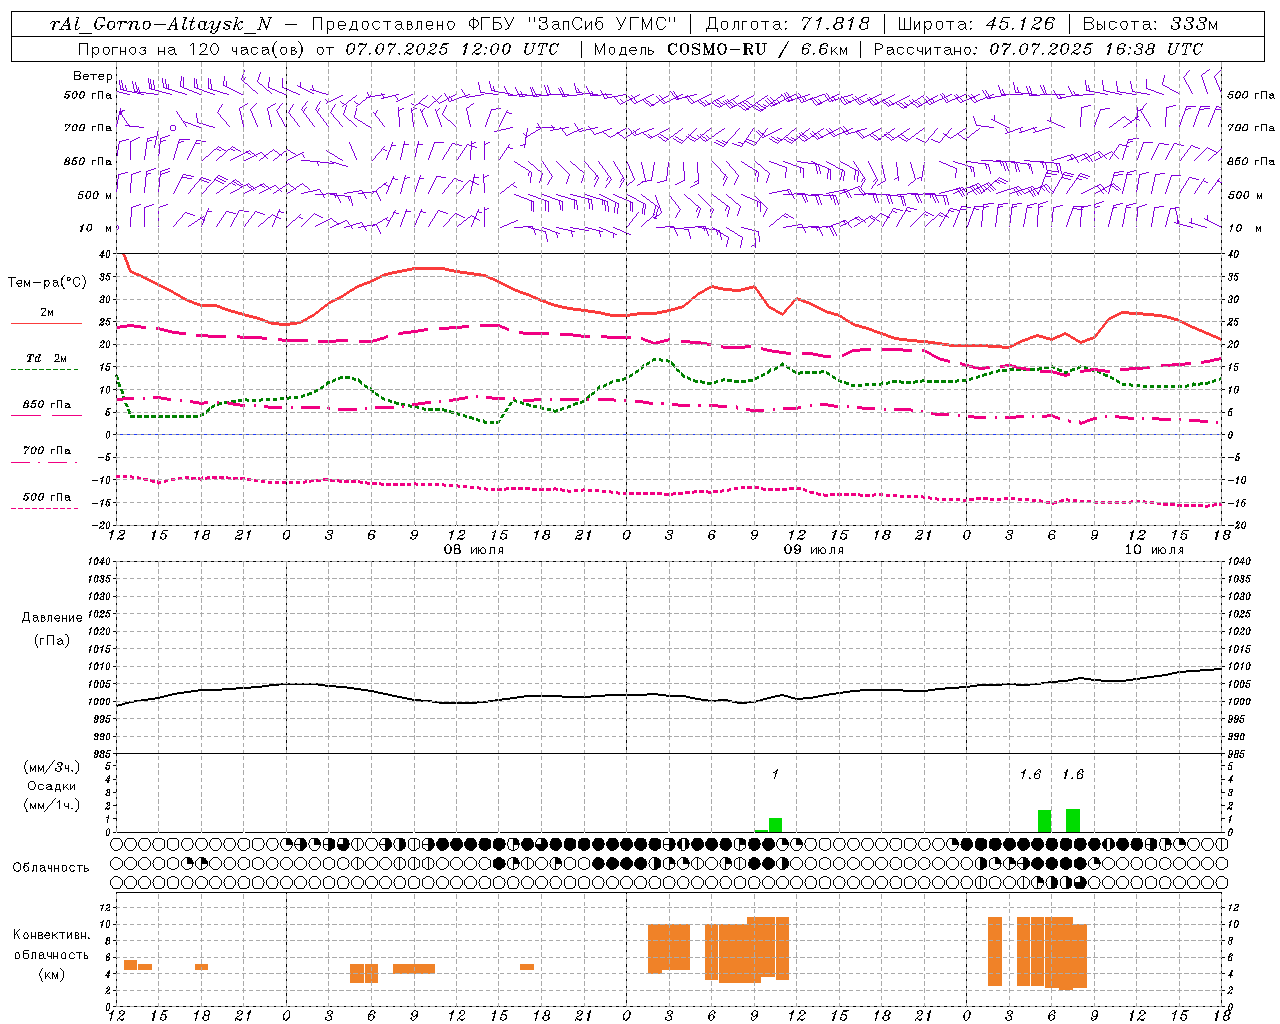
Task: Click the '850 гПа' temperature legend entry
Action: (x=47, y=405)
